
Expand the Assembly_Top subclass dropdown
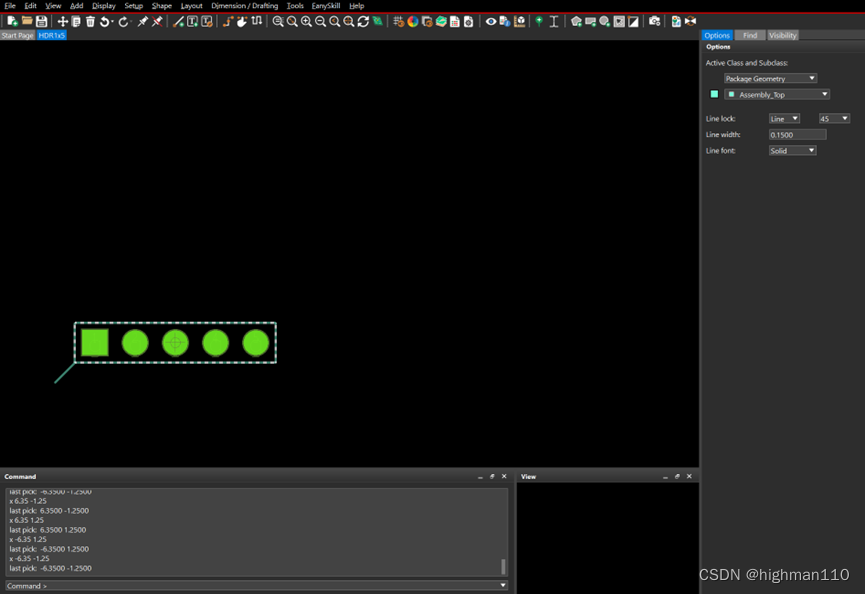click(x=777, y=94)
